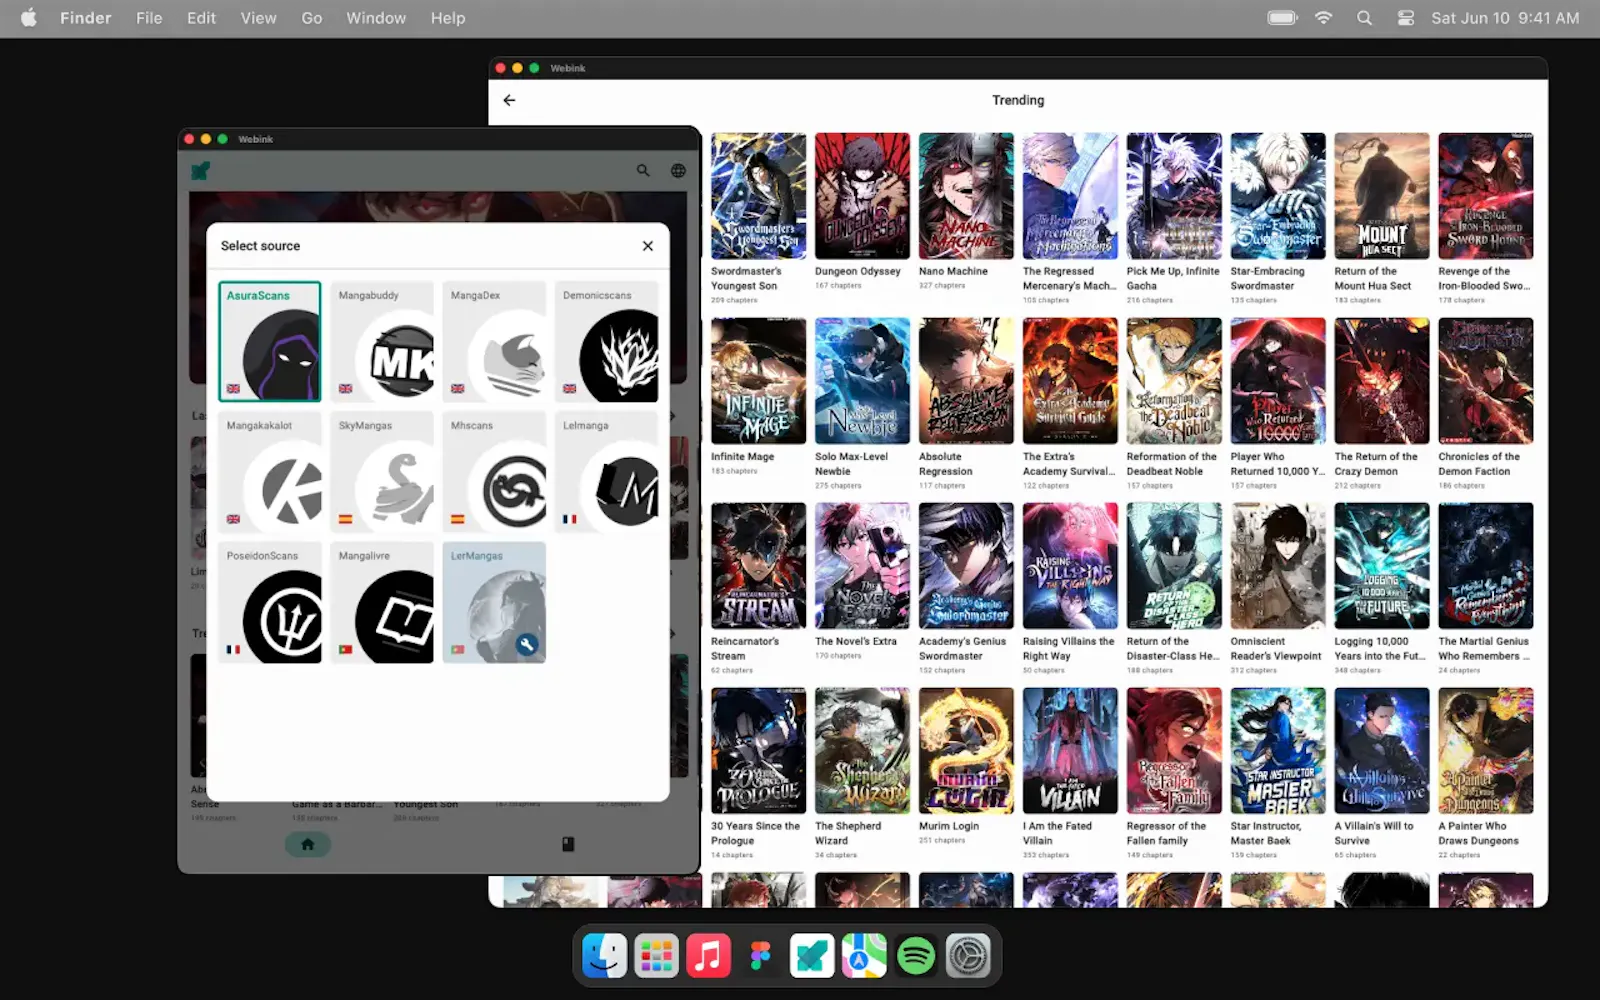1600x1000 pixels.
Task: Go back from the Trending page
Action: 509,100
